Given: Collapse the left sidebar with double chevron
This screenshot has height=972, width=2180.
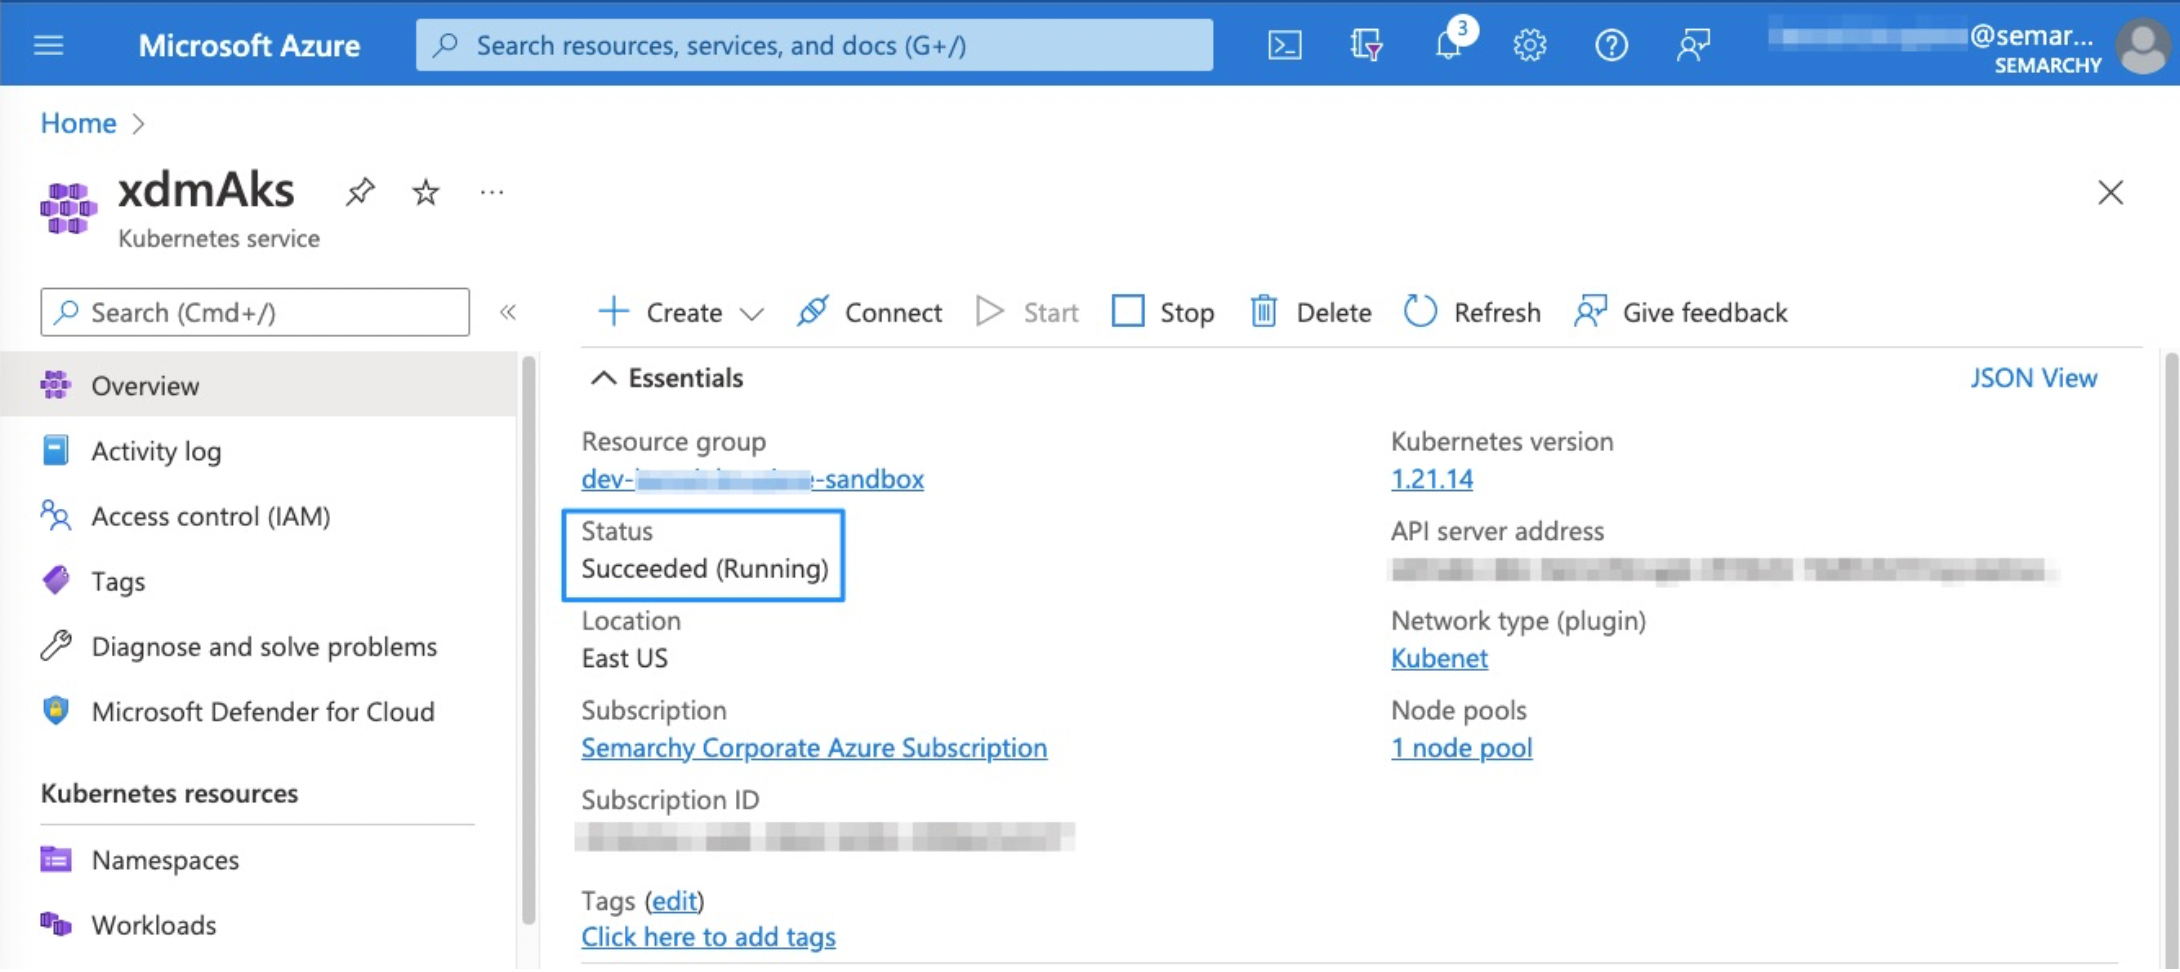Looking at the screenshot, I should [509, 312].
